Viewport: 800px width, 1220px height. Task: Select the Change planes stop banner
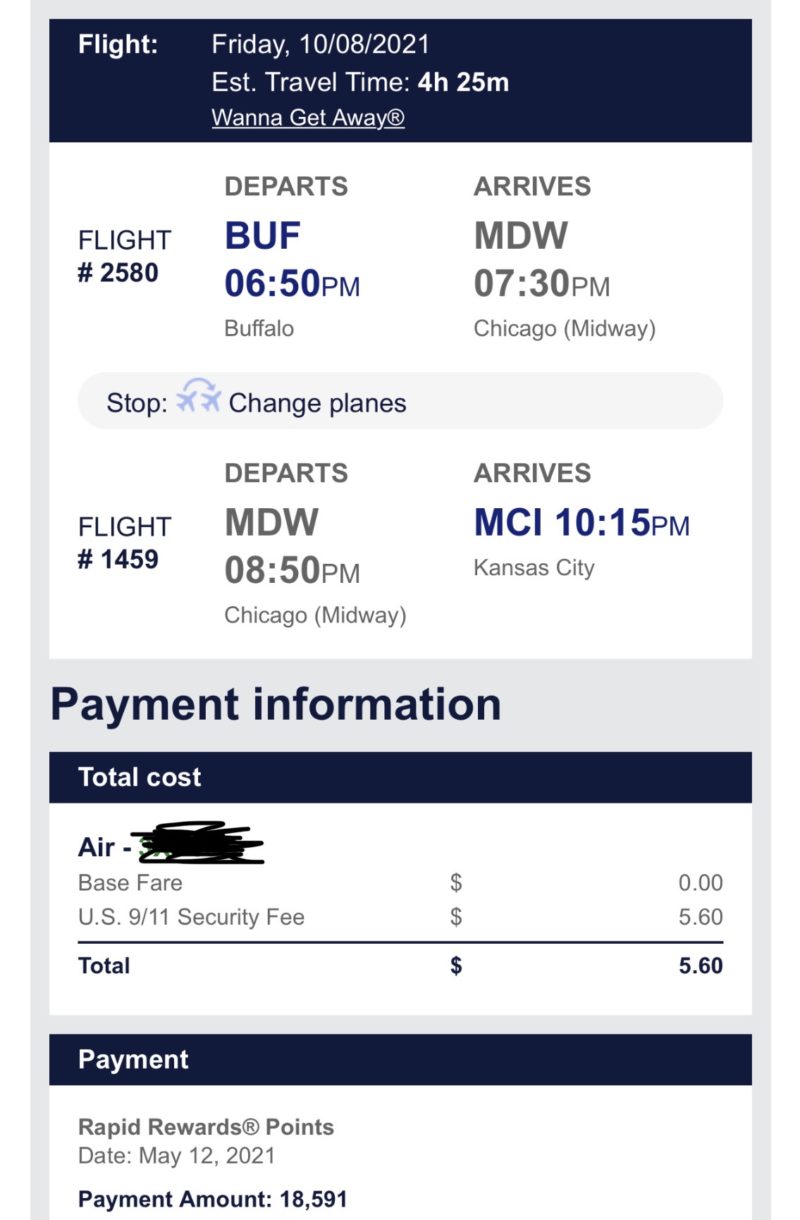(400, 401)
